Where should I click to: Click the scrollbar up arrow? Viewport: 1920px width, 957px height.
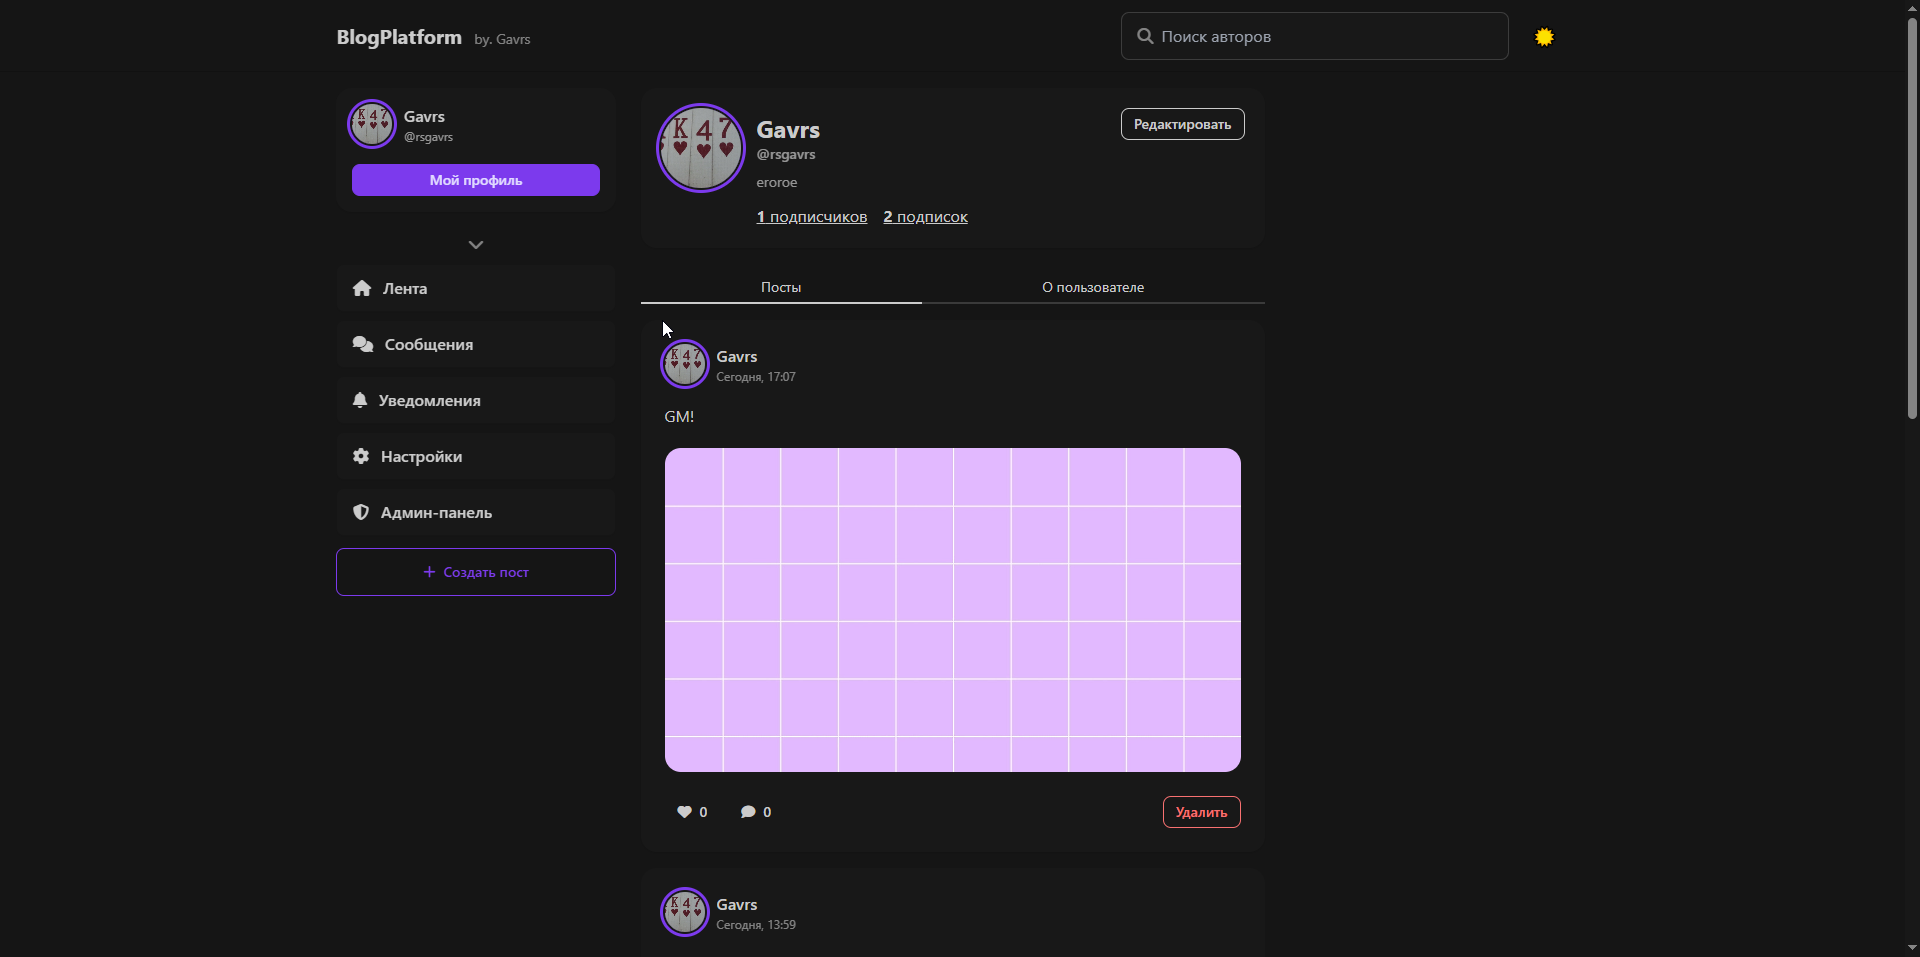pos(1912,8)
